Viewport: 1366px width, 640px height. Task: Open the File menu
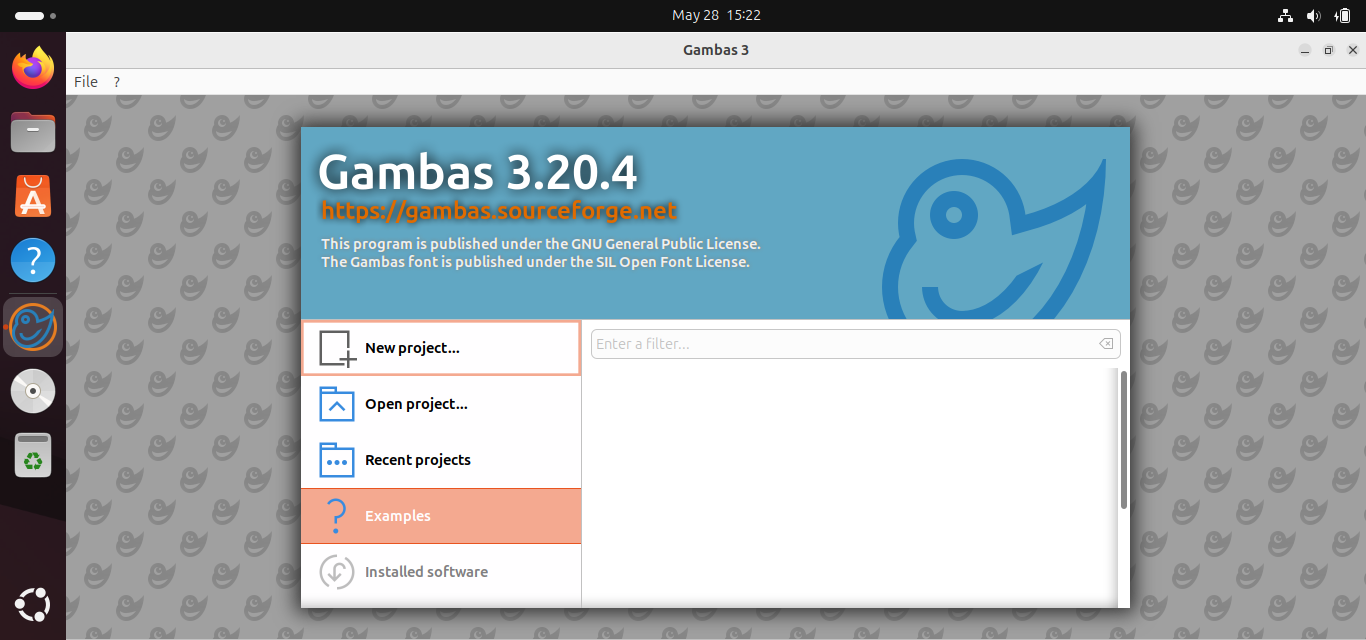pyautogui.click(x=86, y=82)
